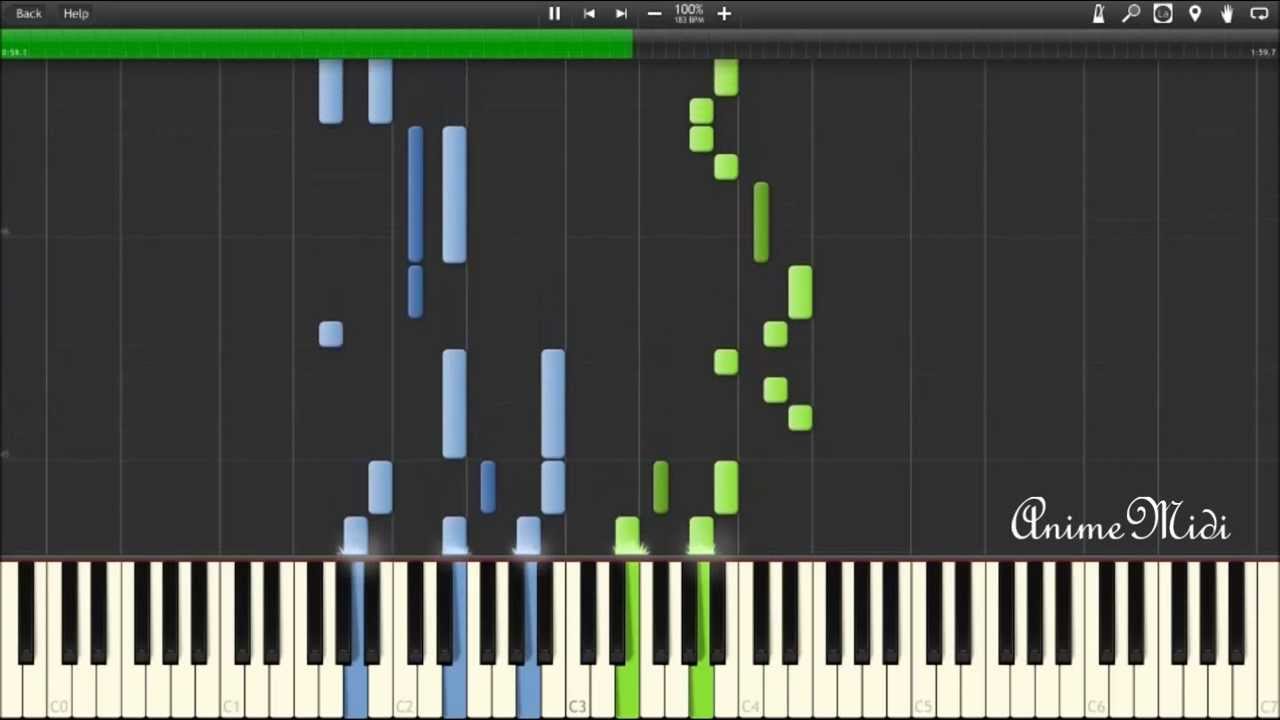Screen dimensions: 1280x720
Task: Click the total time 1:59.7
Action: tap(1264, 52)
